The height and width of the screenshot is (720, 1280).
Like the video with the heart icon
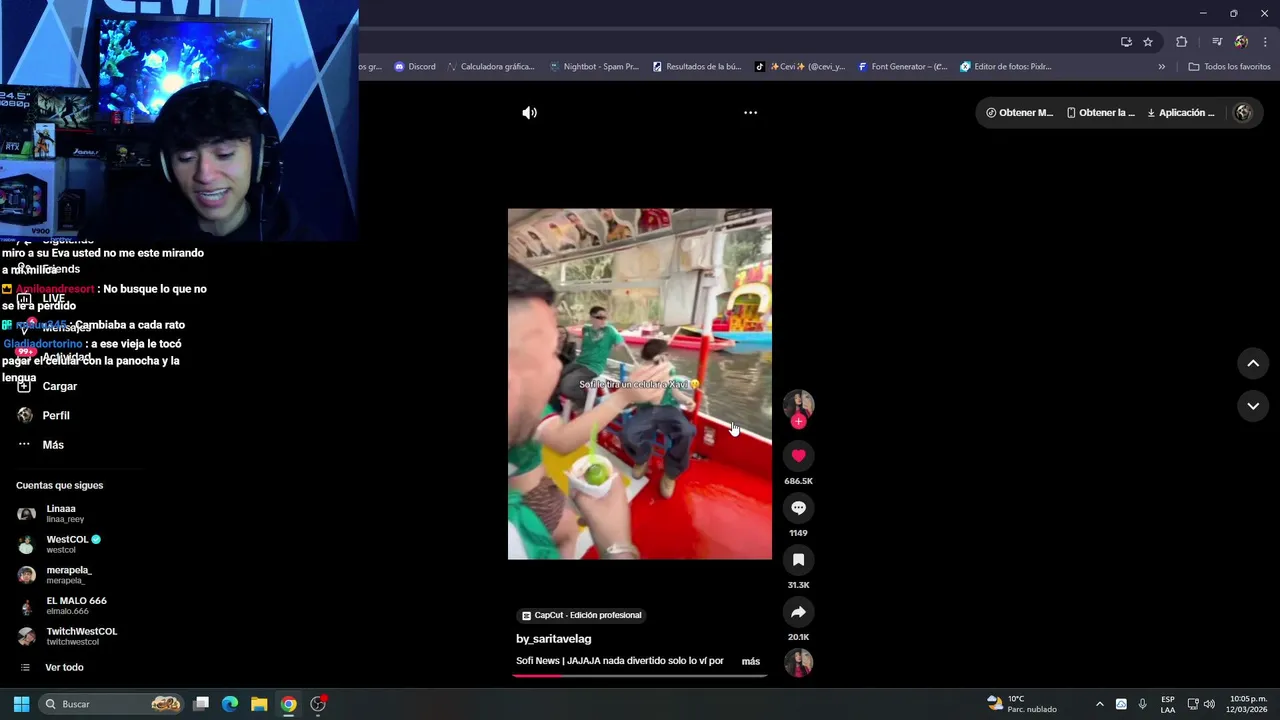[x=798, y=456]
